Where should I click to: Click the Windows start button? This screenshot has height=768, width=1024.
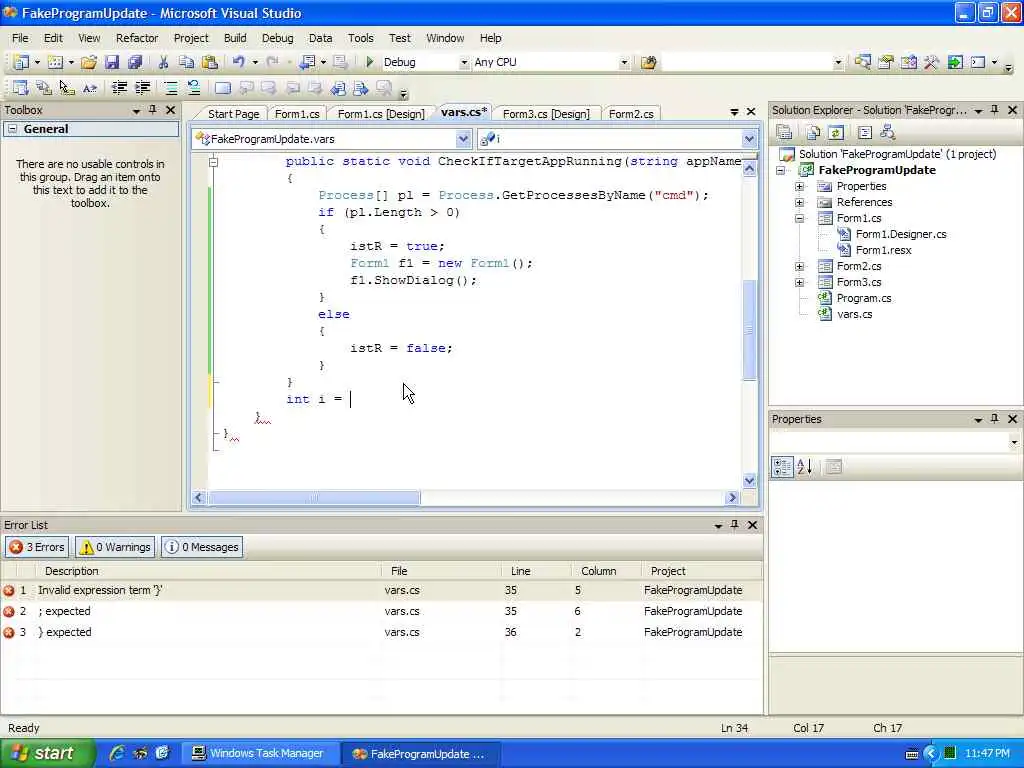point(46,753)
